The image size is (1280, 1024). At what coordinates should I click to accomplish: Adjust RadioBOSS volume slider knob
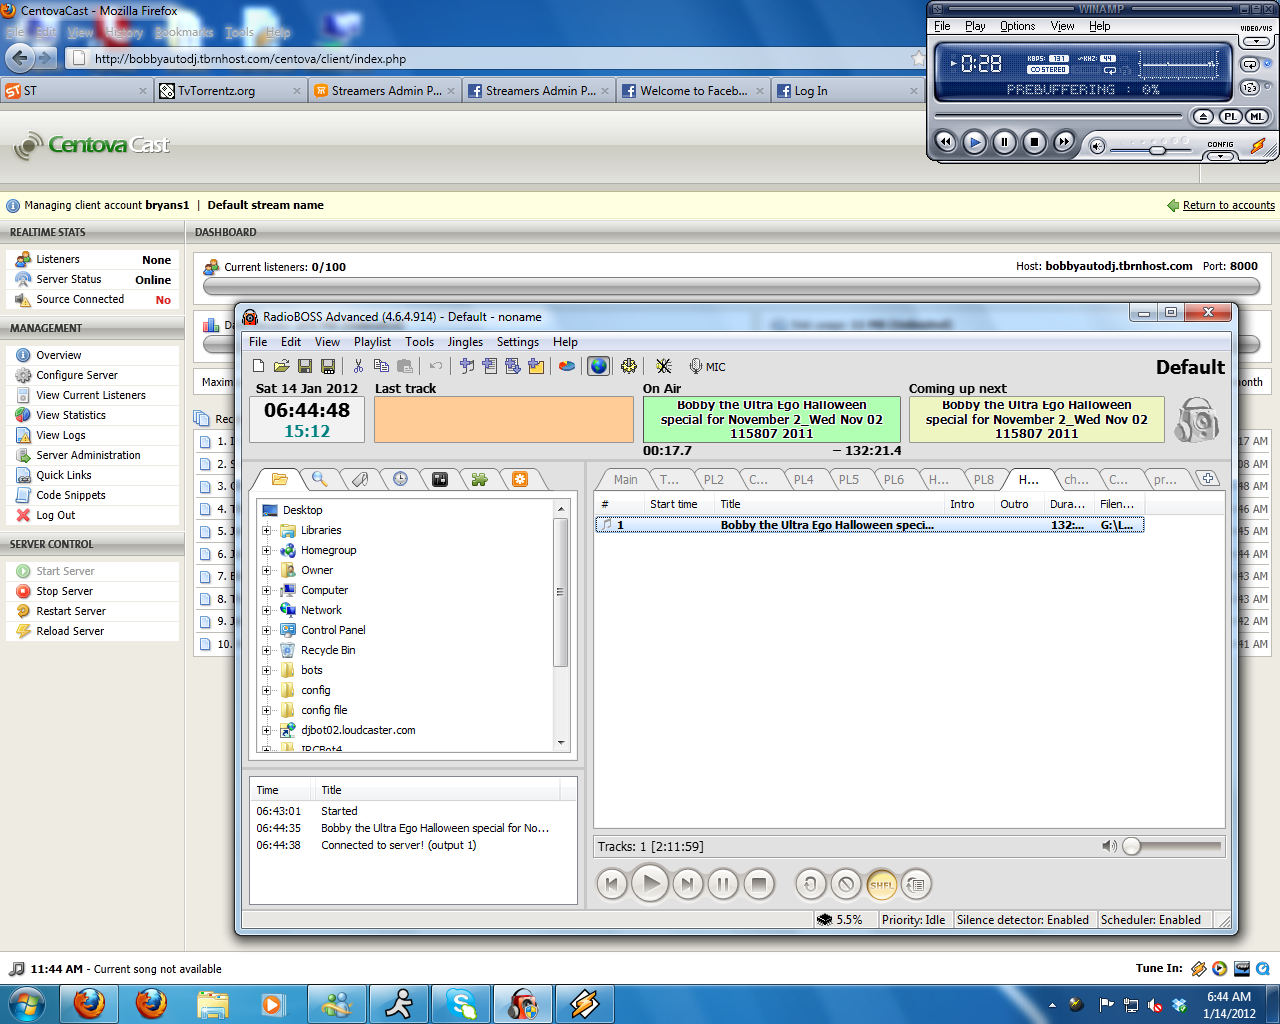tap(1131, 846)
